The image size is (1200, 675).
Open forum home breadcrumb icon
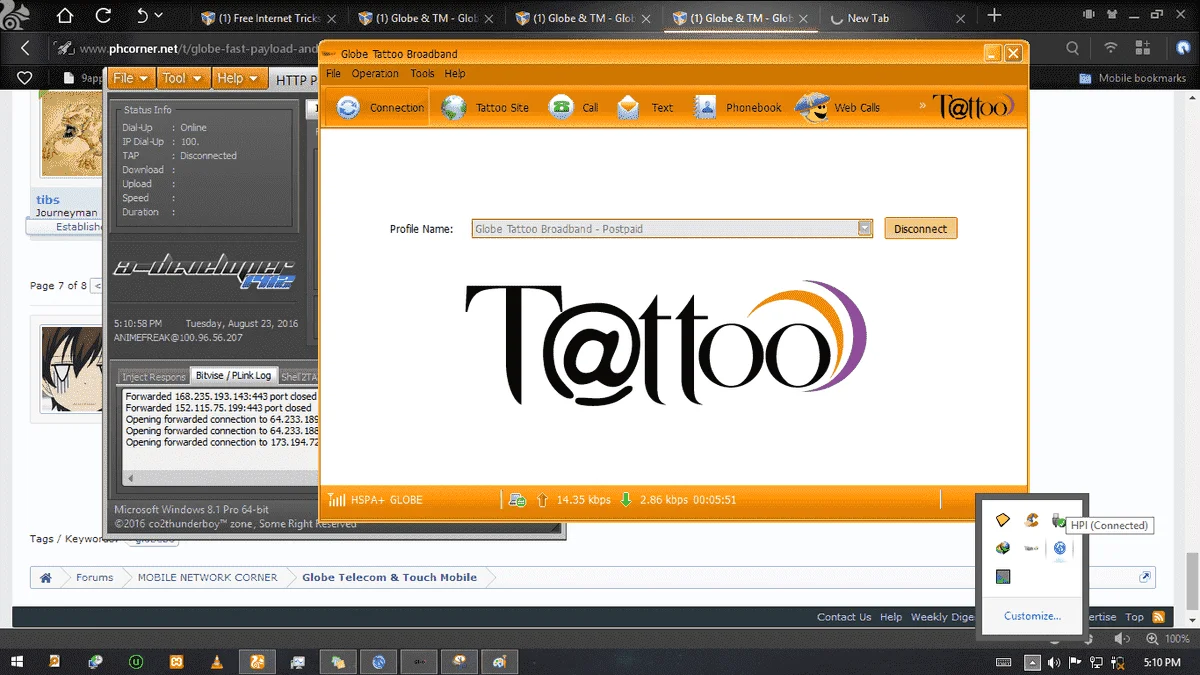46,577
